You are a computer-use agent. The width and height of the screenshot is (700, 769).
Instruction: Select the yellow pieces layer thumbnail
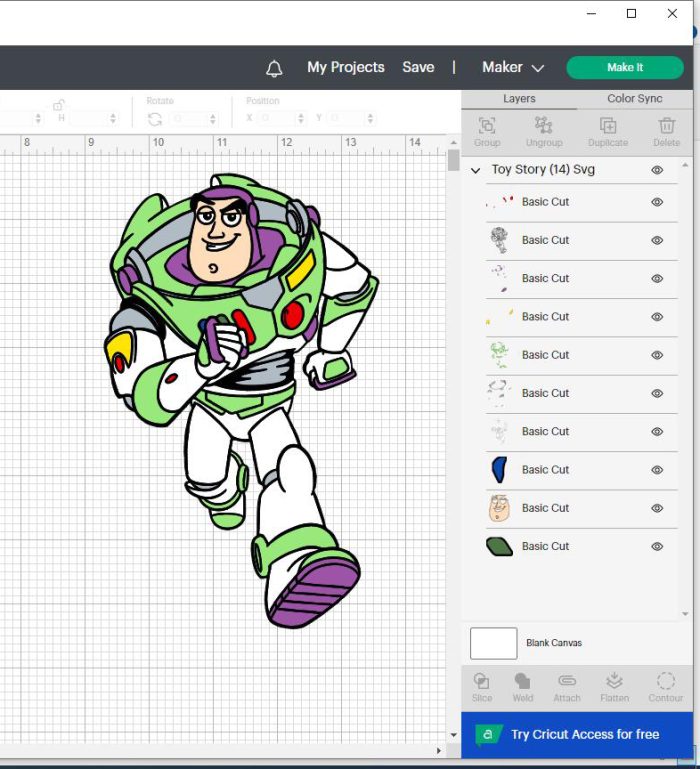pyautogui.click(x=499, y=317)
